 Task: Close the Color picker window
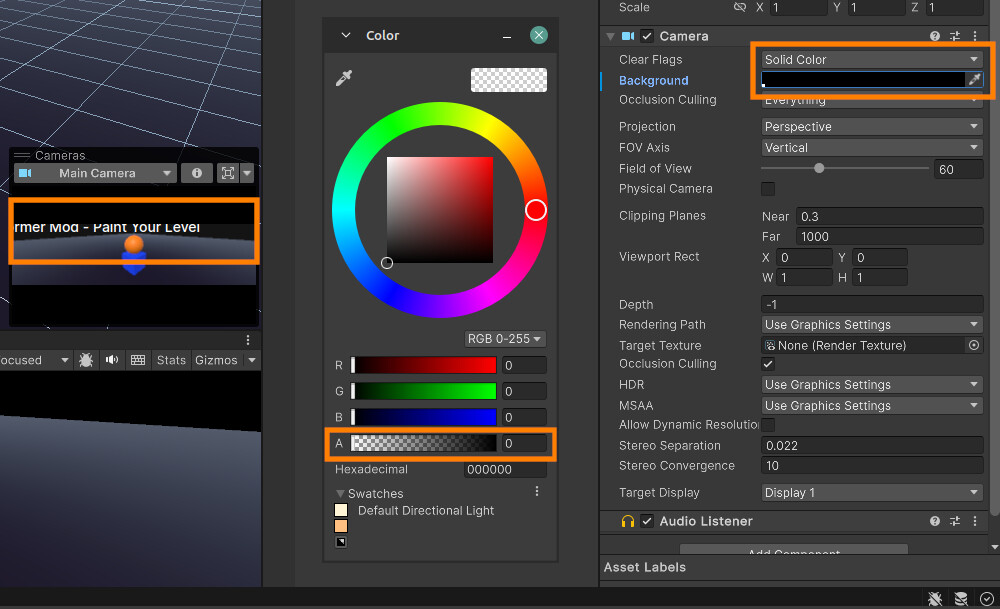pos(538,35)
